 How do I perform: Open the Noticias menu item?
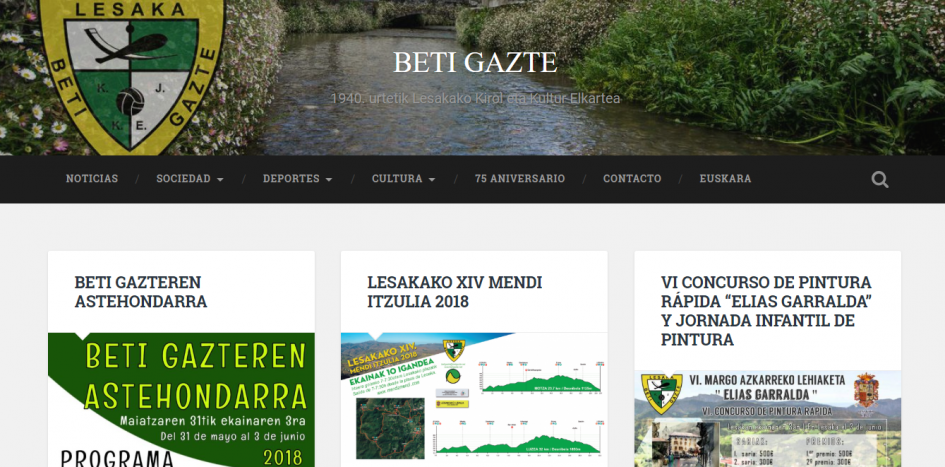(x=92, y=178)
